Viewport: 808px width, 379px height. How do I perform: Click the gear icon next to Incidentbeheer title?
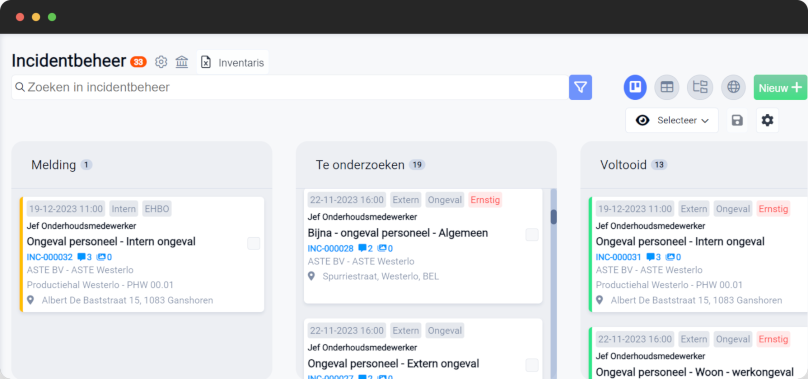161,62
